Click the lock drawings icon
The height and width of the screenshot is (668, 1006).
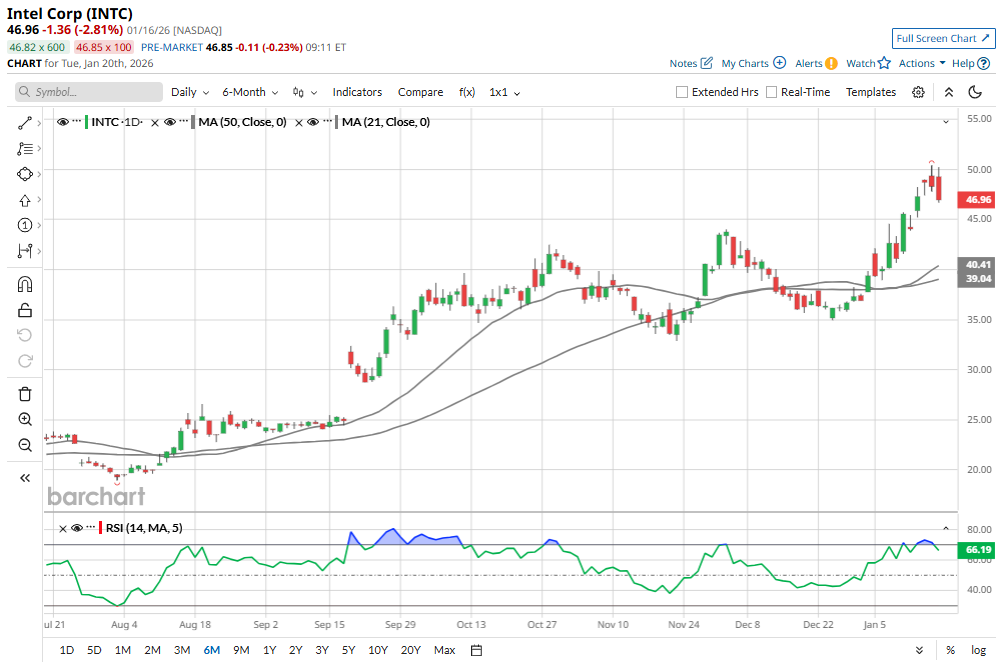pyautogui.click(x=26, y=310)
